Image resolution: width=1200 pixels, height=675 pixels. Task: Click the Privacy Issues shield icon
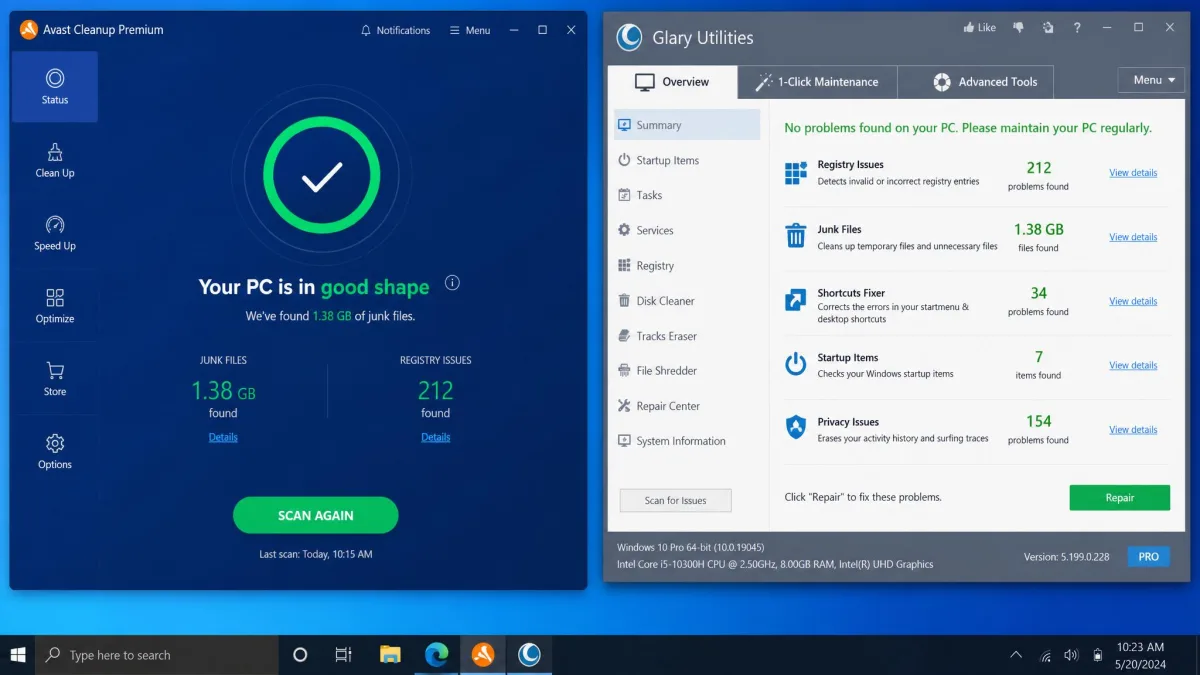point(796,428)
